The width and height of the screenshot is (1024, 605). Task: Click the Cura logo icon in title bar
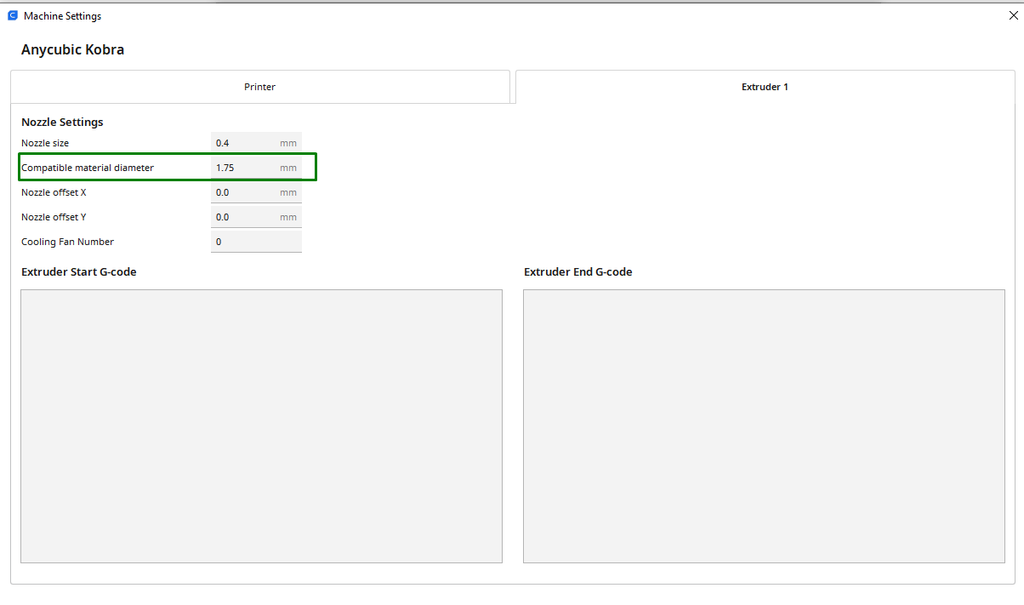(12, 16)
